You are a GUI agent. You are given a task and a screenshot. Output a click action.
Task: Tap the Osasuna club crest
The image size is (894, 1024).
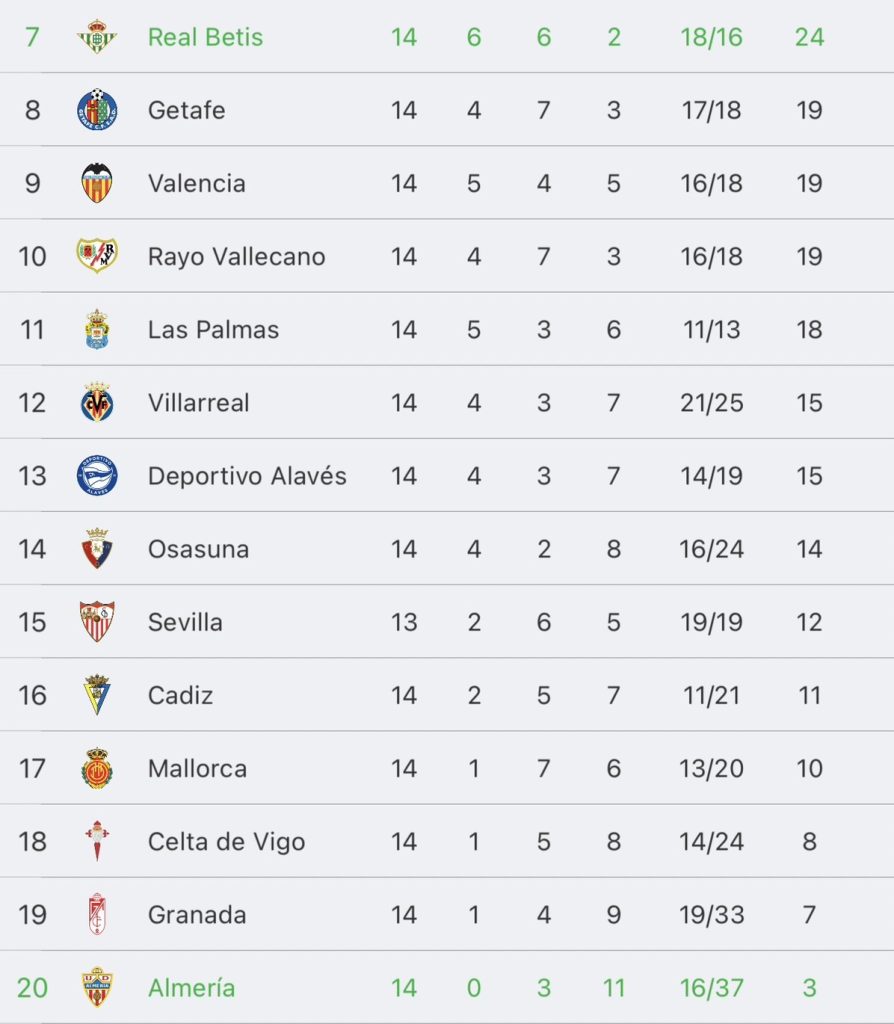(x=97, y=549)
